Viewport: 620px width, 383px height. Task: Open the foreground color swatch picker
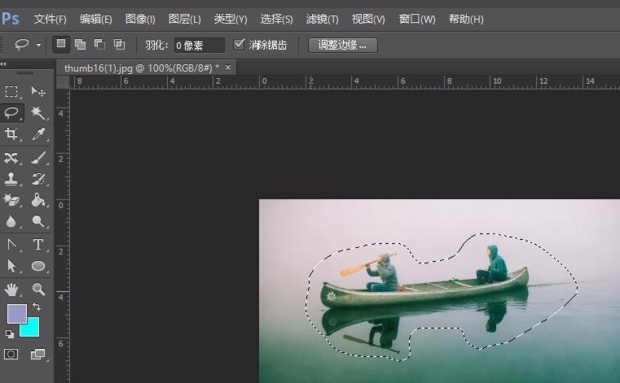pyautogui.click(x=17, y=313)
